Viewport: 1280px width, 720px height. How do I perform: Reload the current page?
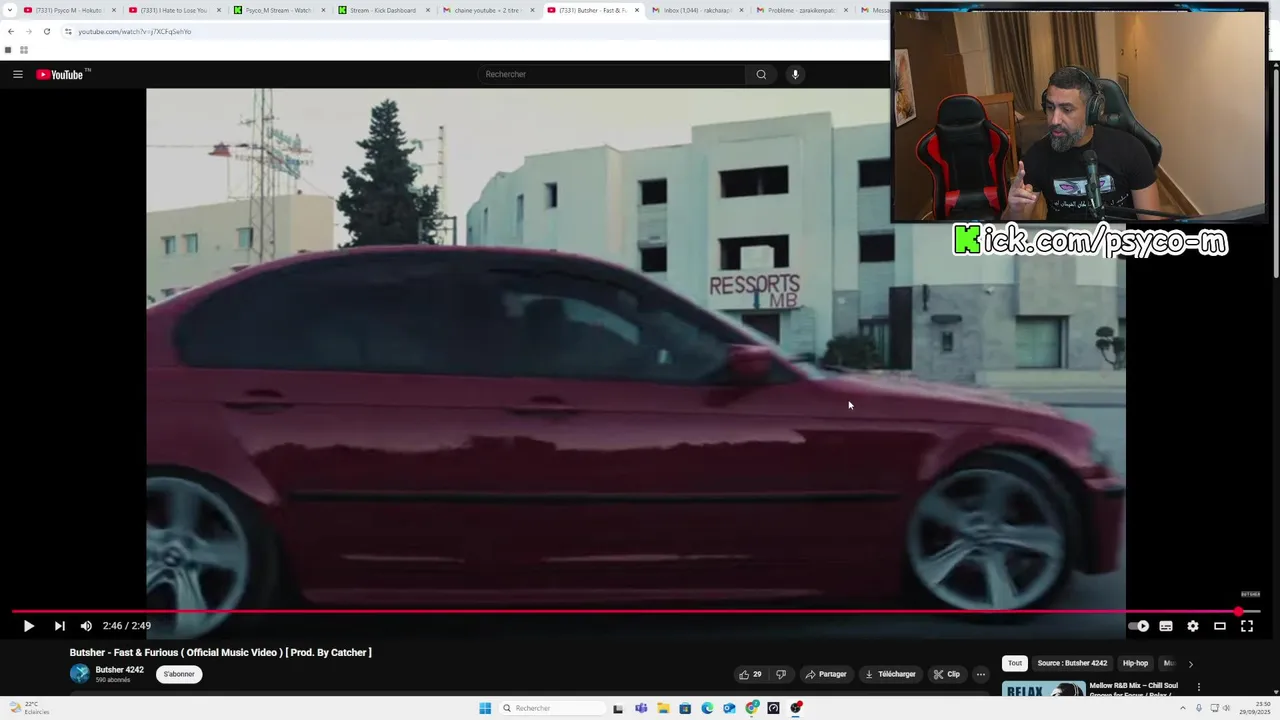[x=46, y=32]
